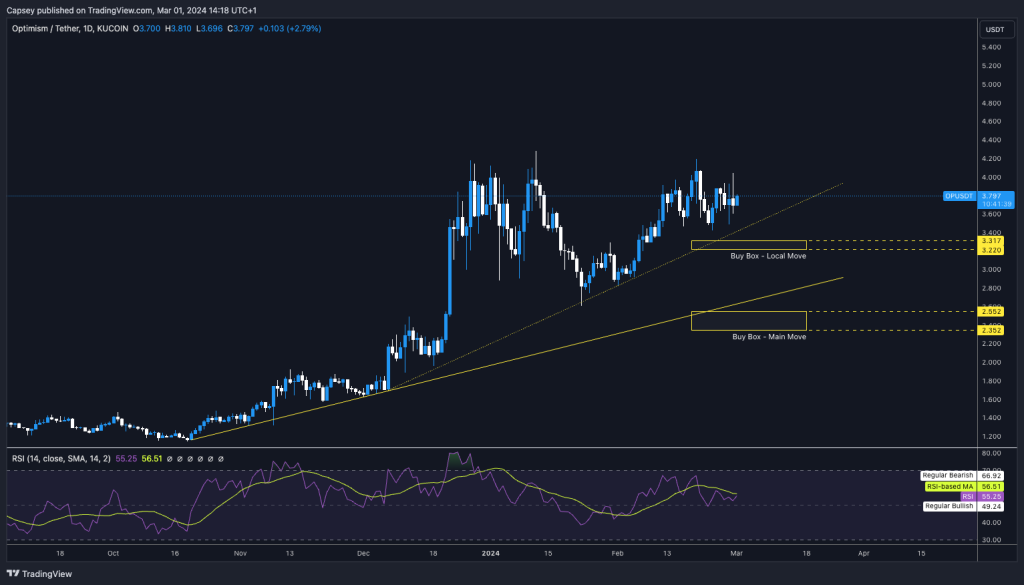Click the 2.552 yellow price label
1024x585 pixels.
tap(991, 311)
